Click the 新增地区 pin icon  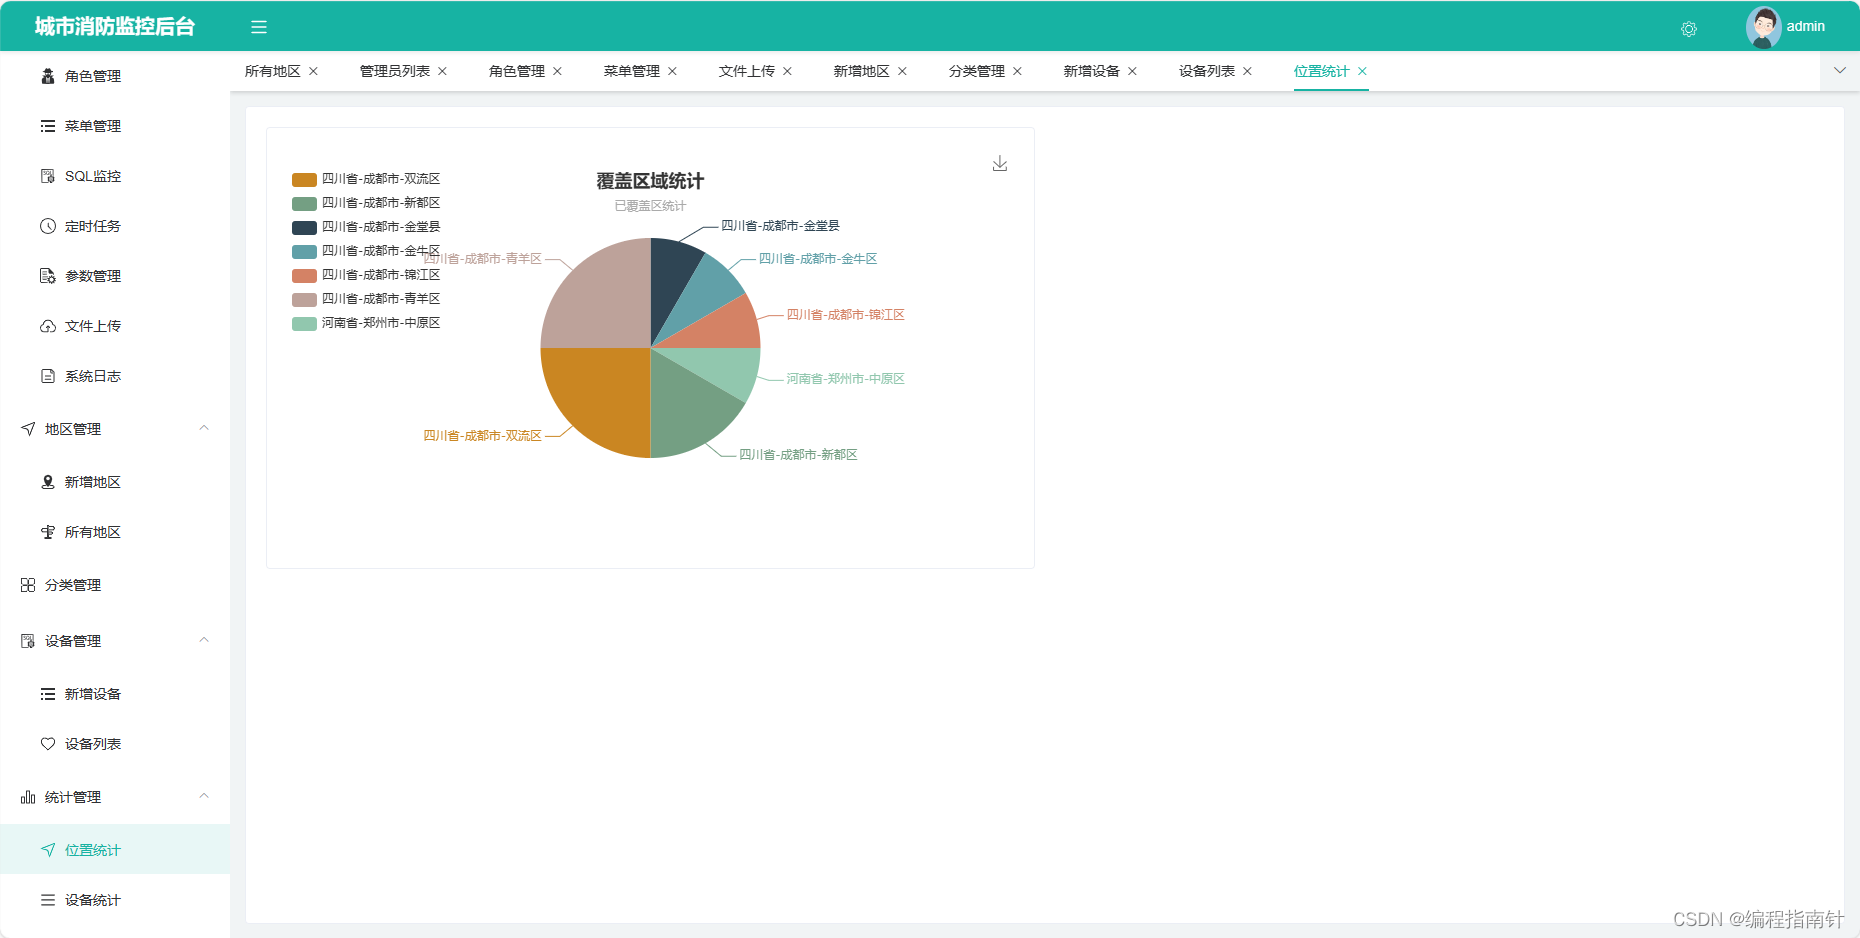48,482
